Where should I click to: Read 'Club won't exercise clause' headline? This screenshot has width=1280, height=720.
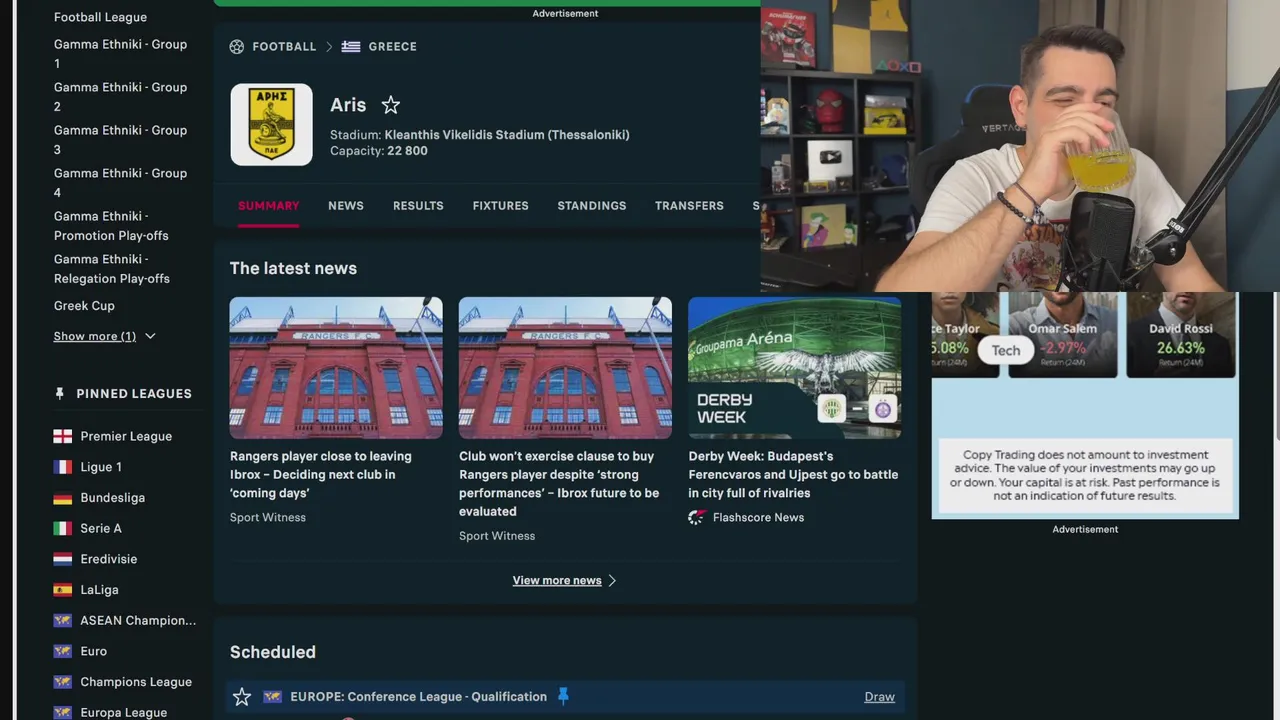click(560, 483)
